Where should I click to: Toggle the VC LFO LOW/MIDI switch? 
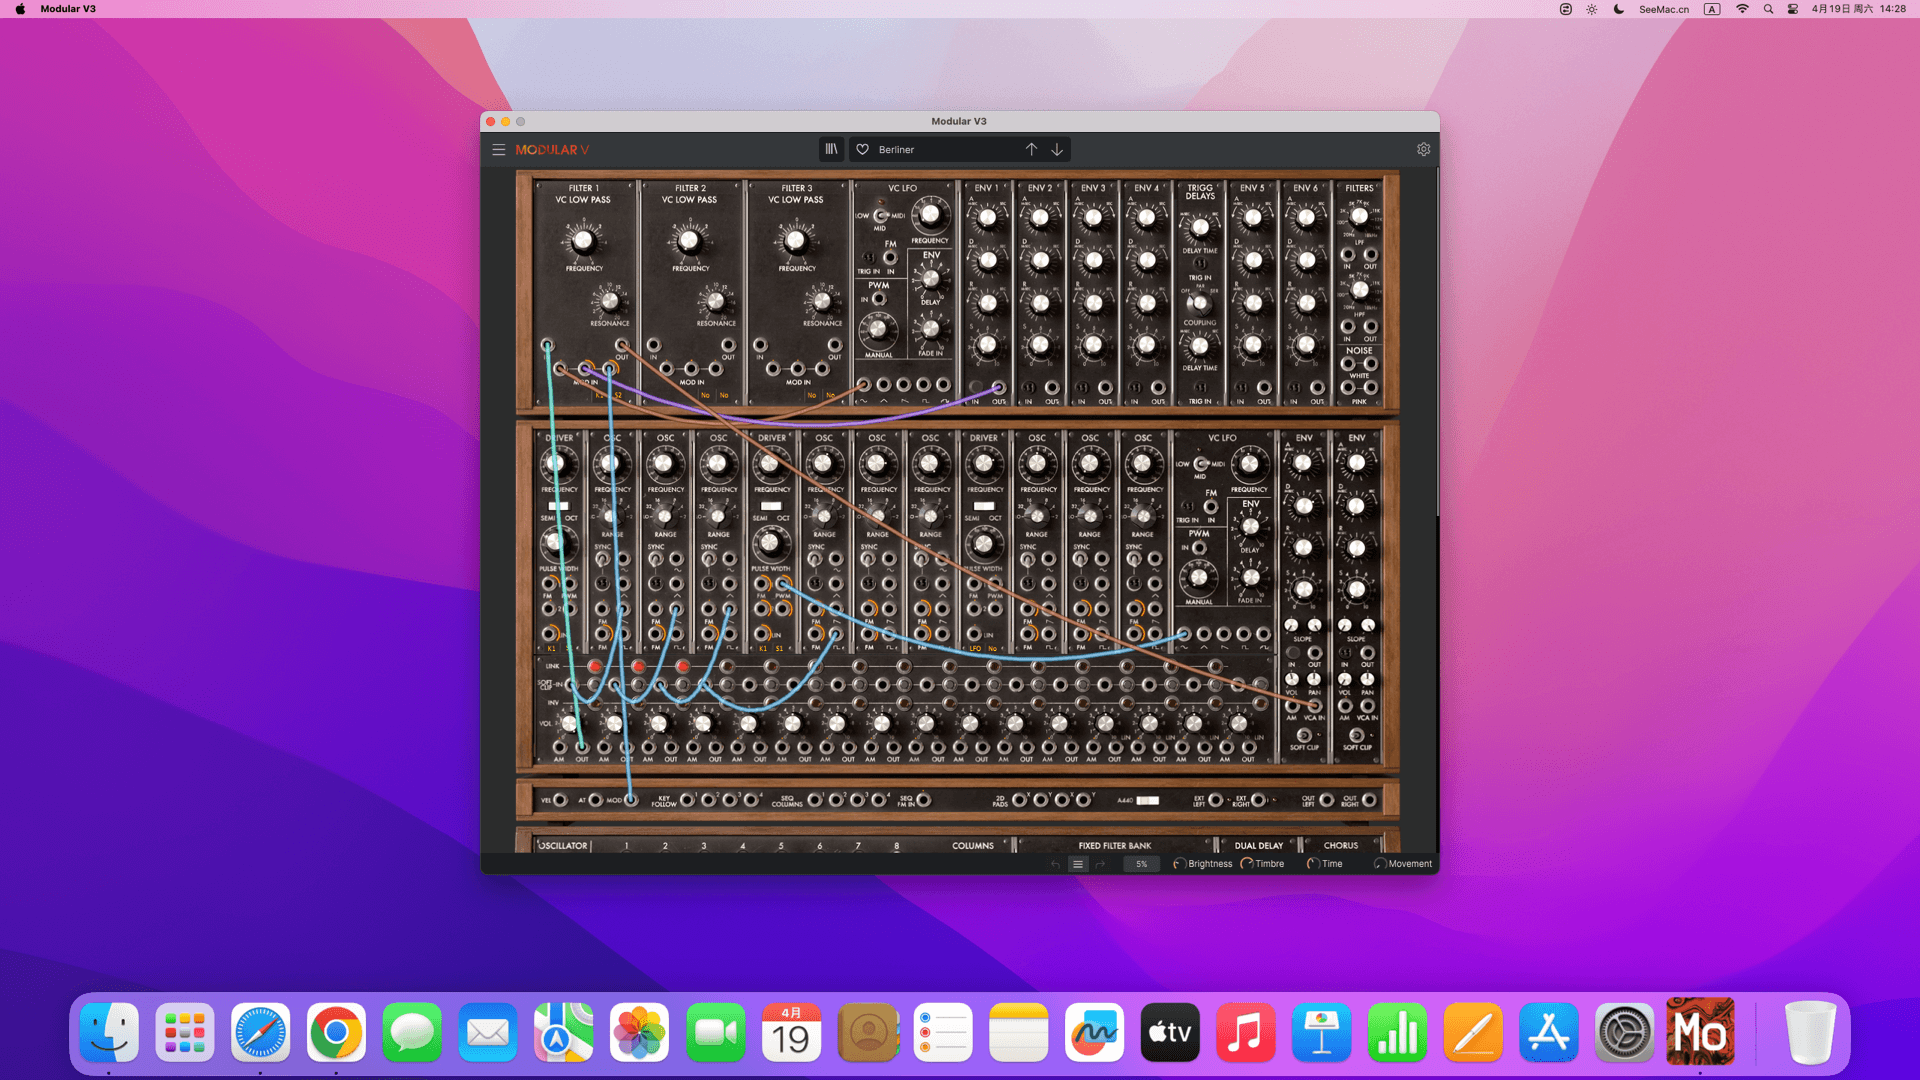(881, 215)
